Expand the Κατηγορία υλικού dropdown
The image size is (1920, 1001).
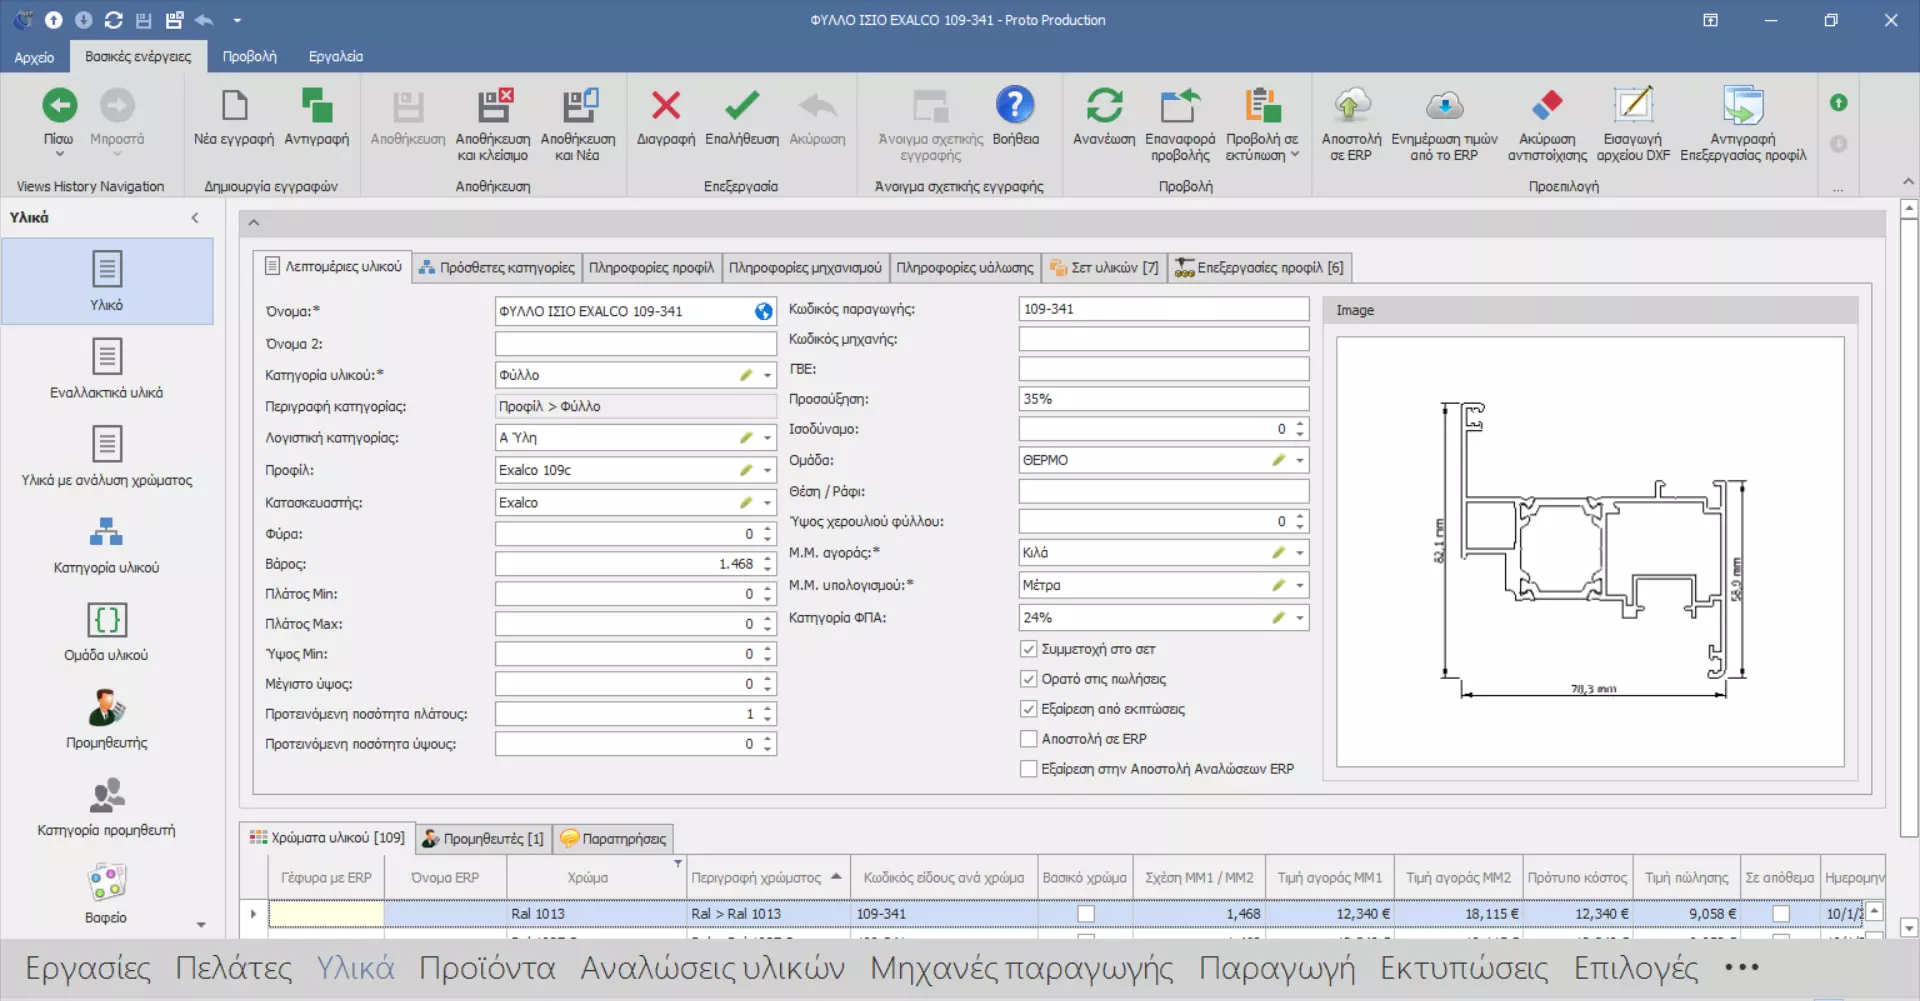click(x=768, y=376)
